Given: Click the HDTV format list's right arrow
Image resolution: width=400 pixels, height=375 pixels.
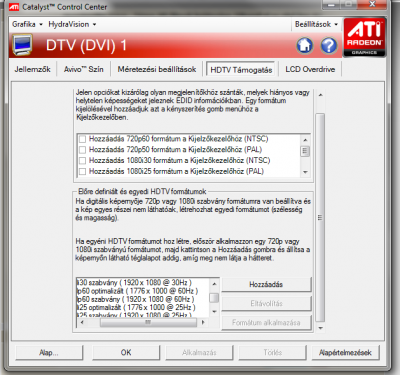Looking at the screenshot, I should pyautogui.click(x=203, y=322).
